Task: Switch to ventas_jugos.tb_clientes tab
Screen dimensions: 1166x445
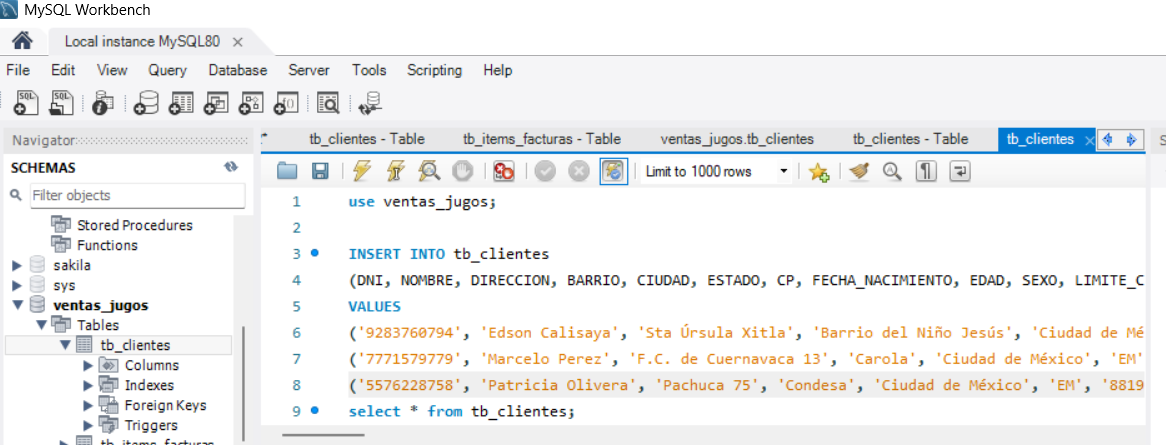Action: click(x=737, y=139)
